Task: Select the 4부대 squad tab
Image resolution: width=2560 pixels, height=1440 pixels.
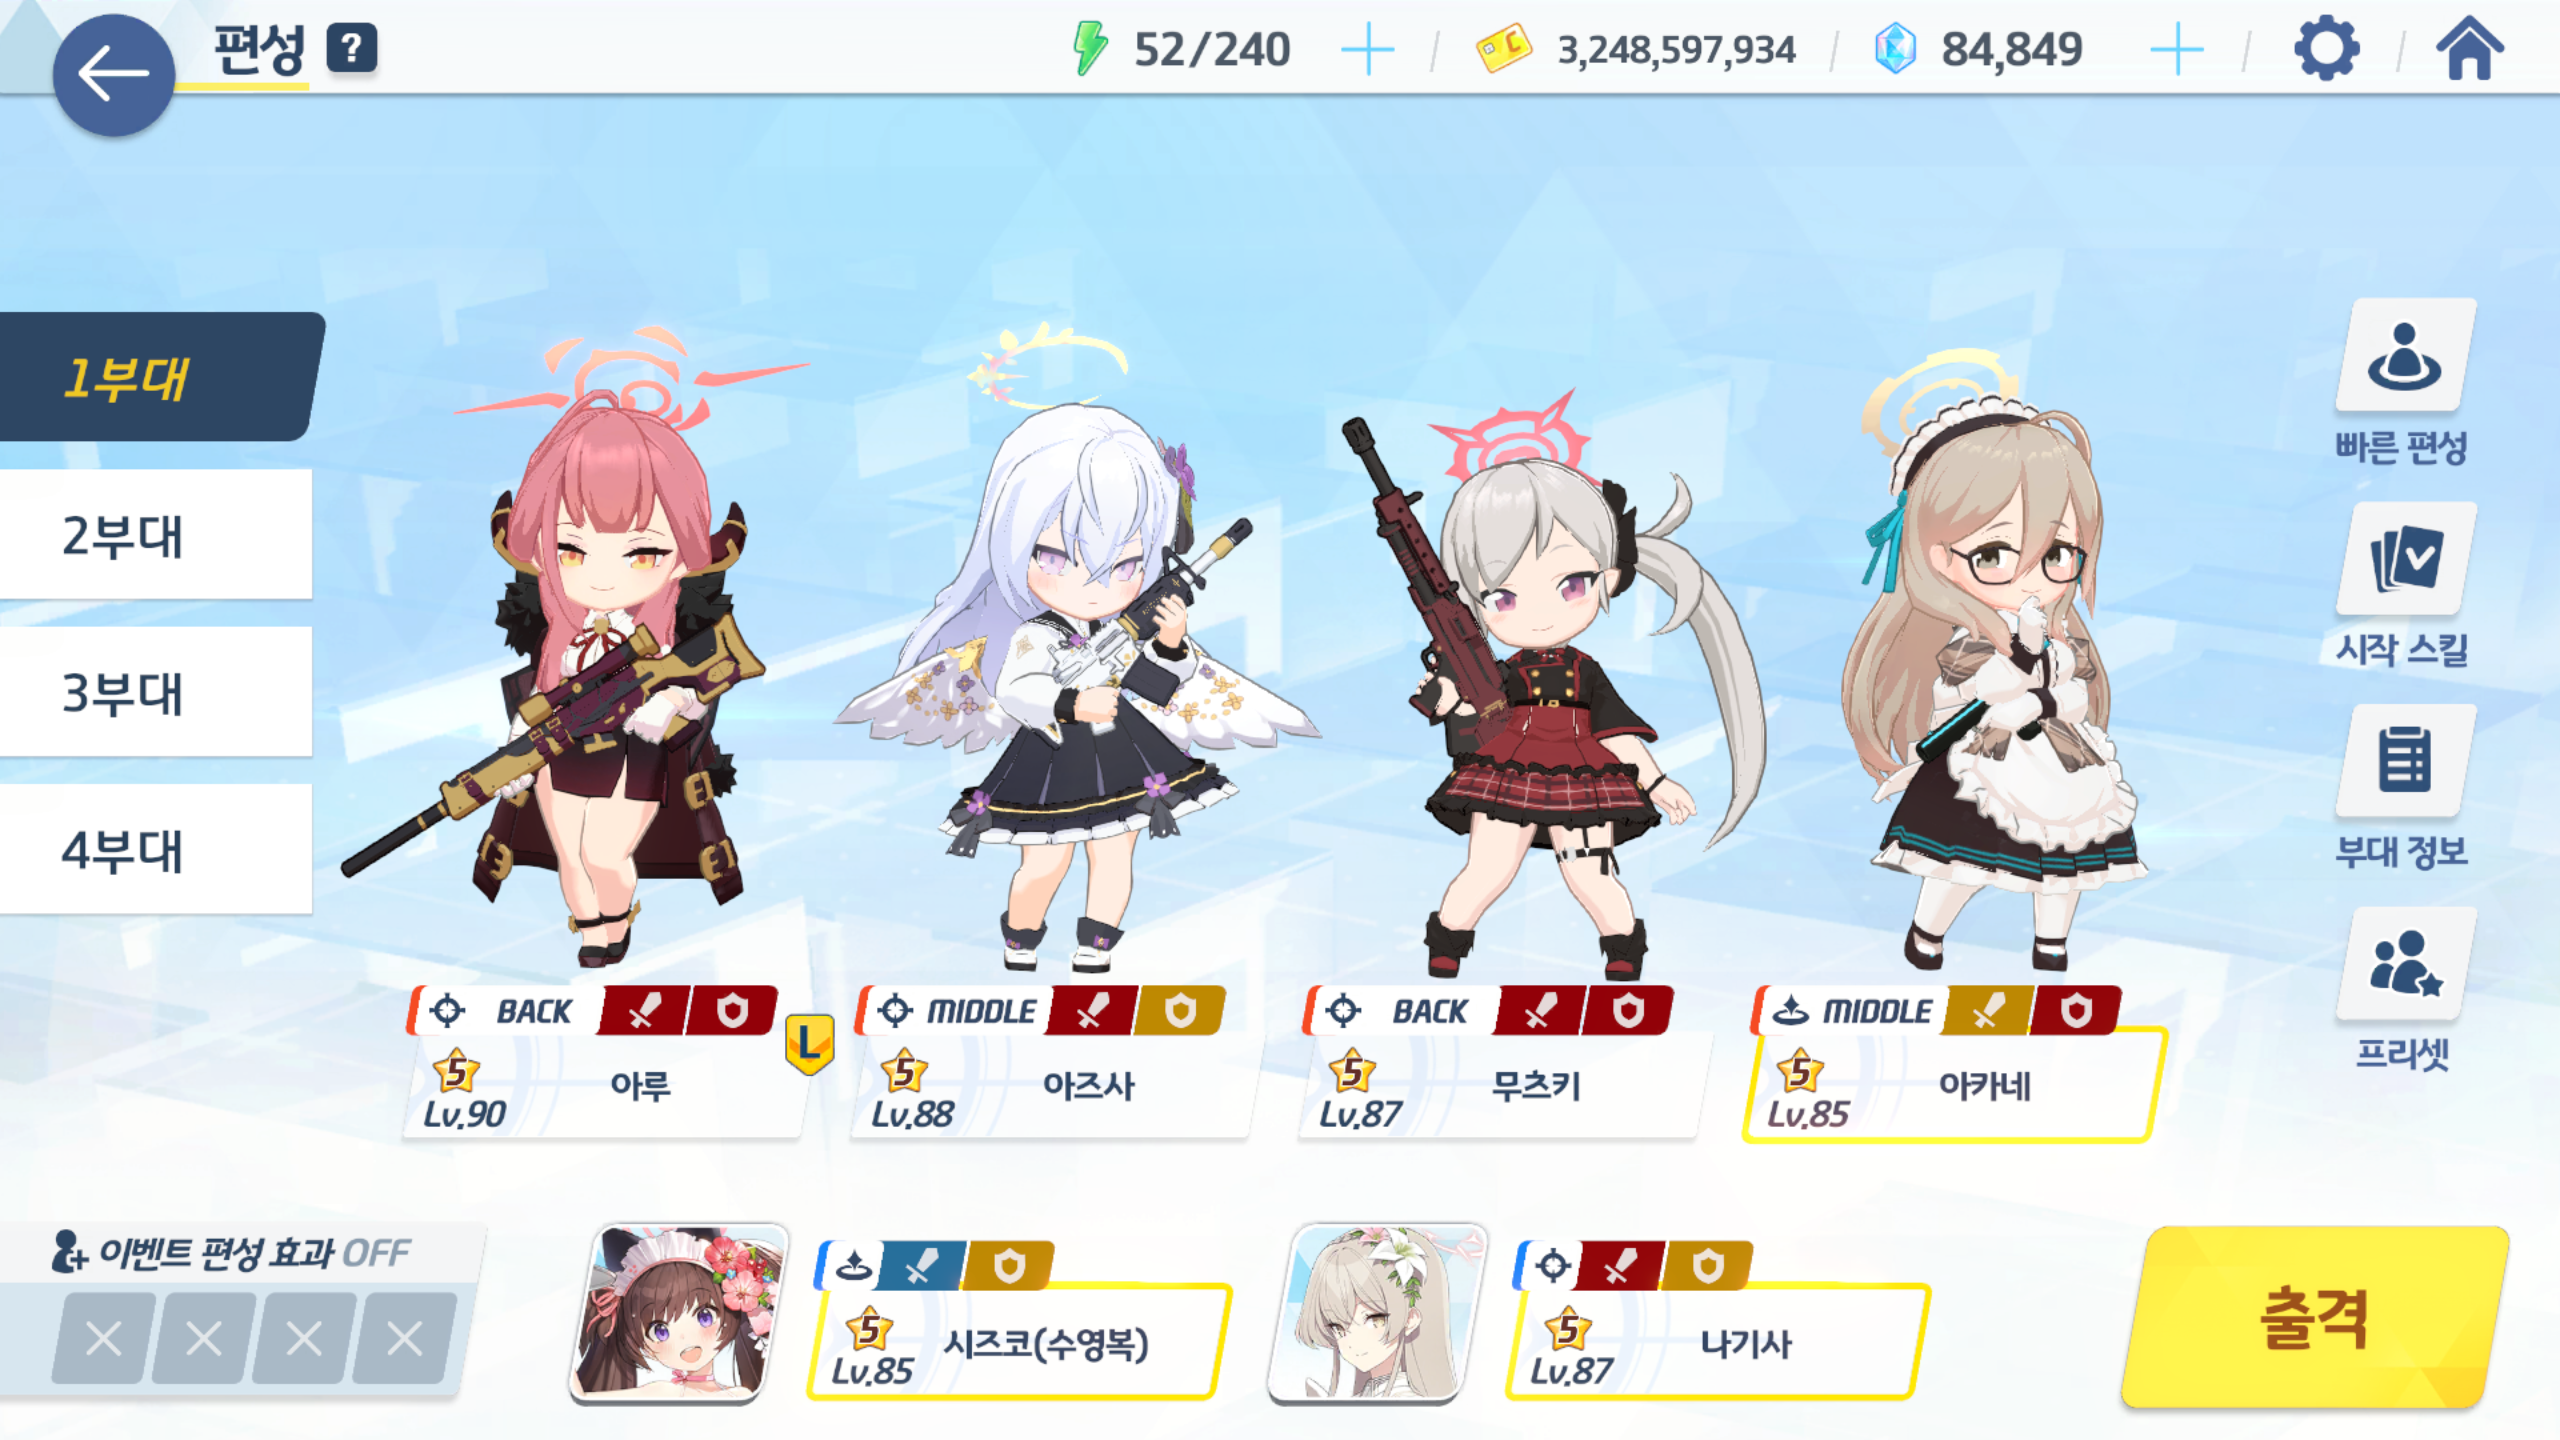Action: click(x=156, y=849)
